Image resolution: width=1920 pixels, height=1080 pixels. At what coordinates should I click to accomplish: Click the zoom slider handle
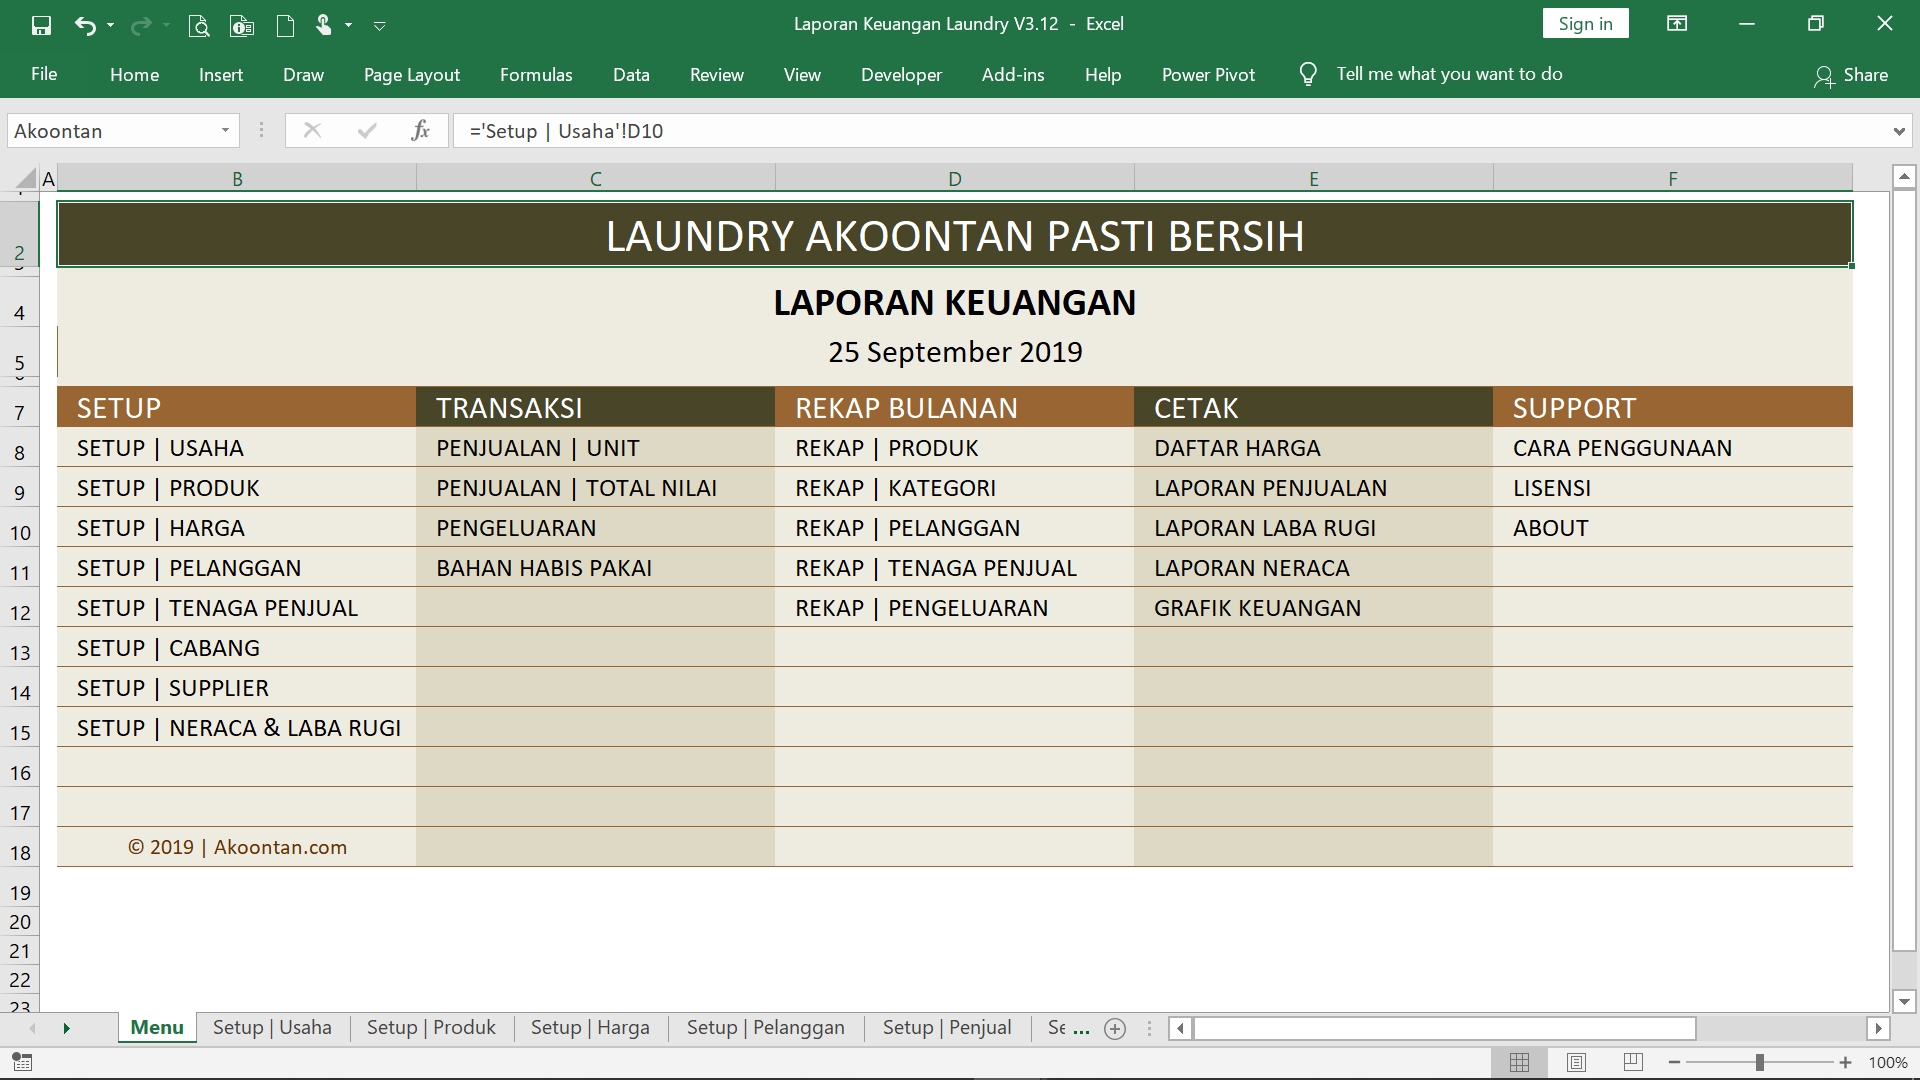click(x=1759, y=1062)
